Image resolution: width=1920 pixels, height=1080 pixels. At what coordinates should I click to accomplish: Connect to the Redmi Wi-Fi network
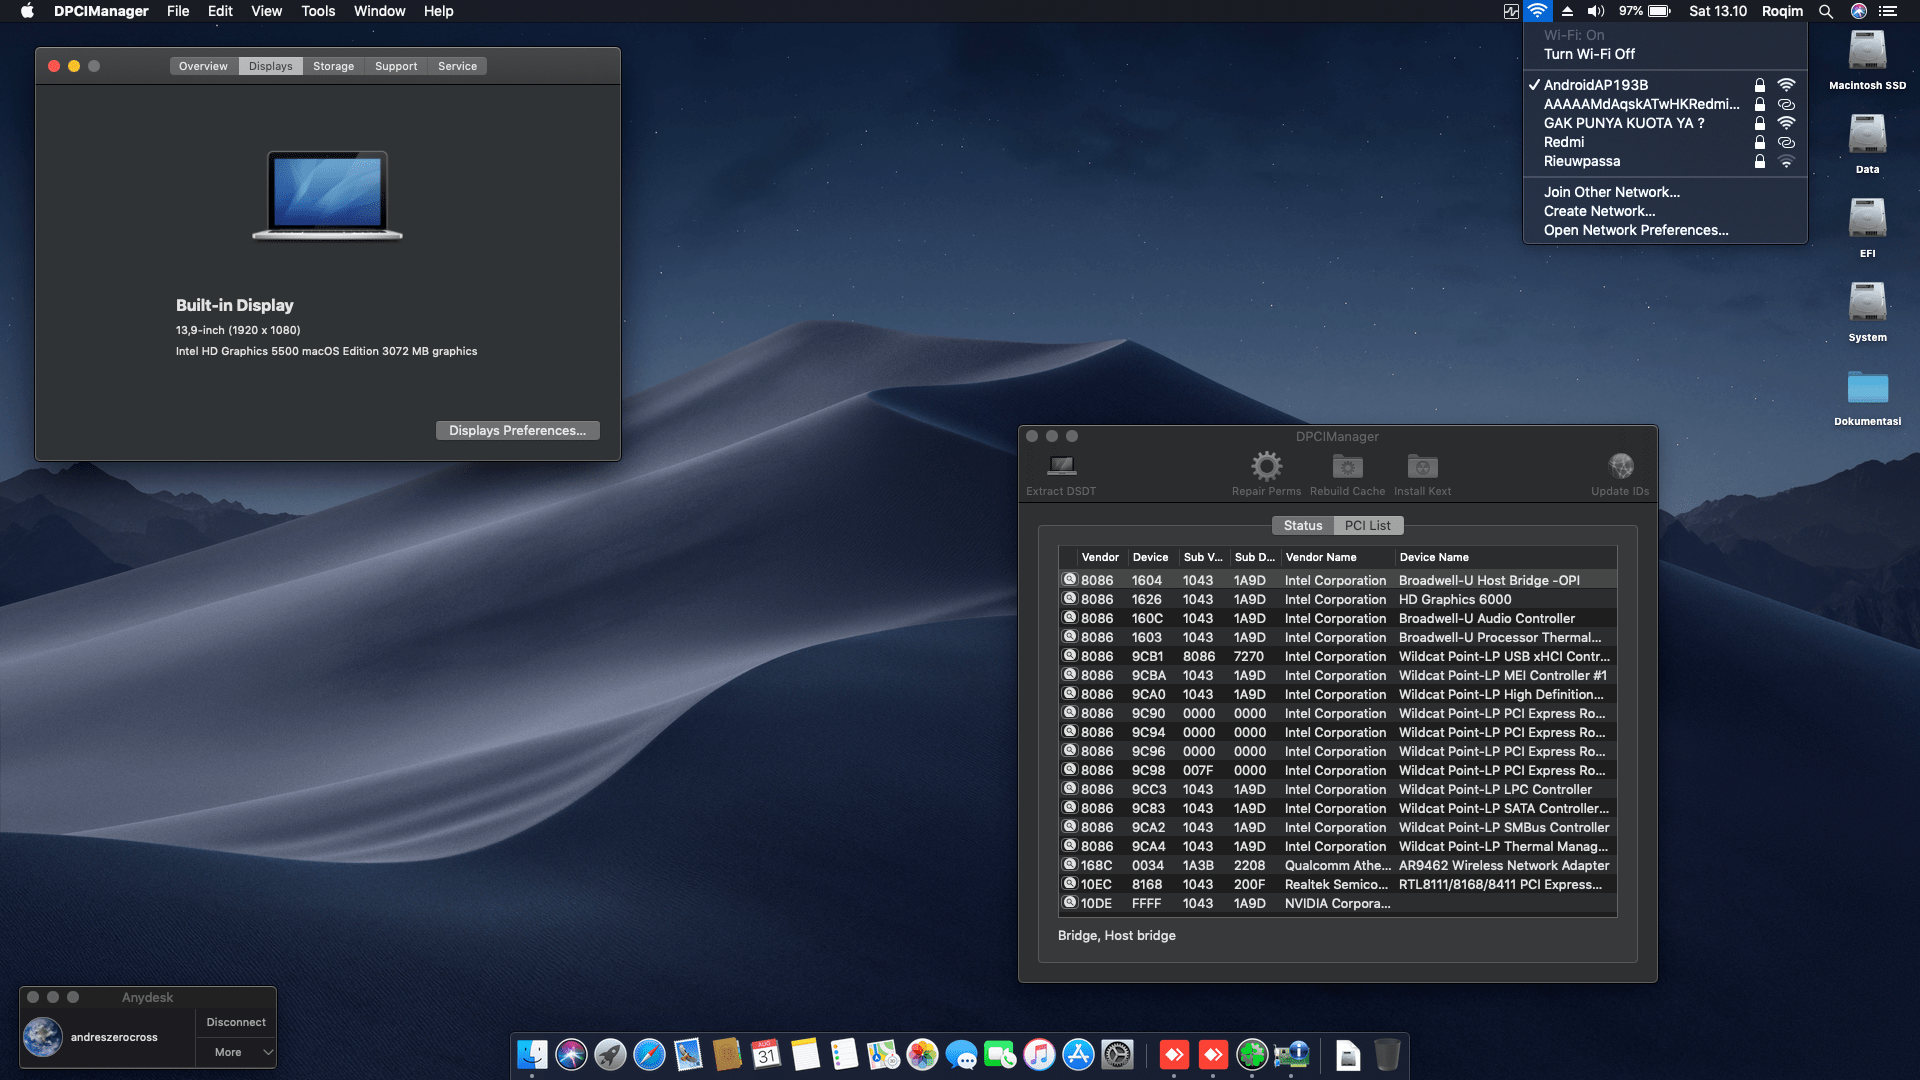pos(1665,142)
